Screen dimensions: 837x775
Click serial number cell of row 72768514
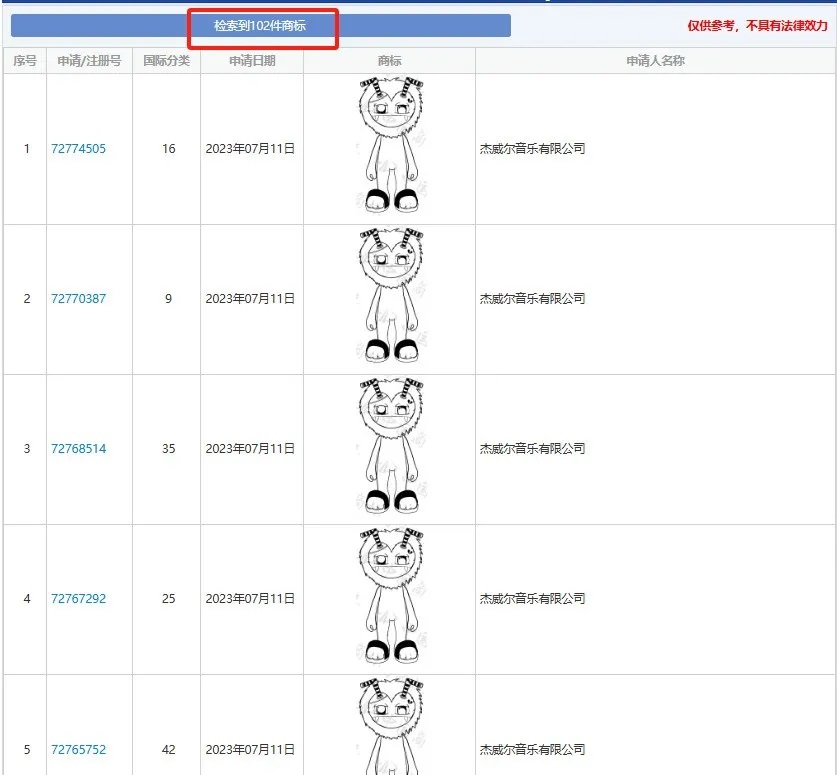27,448
